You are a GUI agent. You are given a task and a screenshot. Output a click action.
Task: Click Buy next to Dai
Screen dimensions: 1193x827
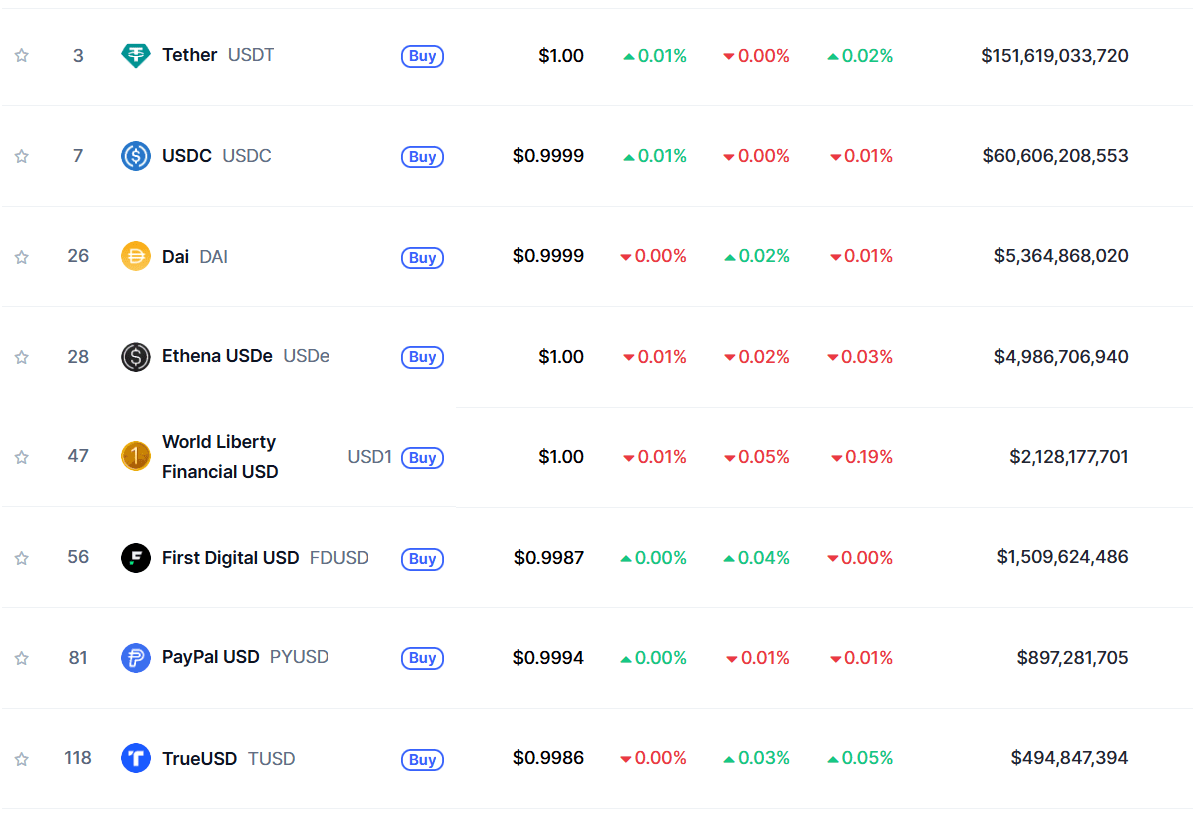click(x=422, y=257)
